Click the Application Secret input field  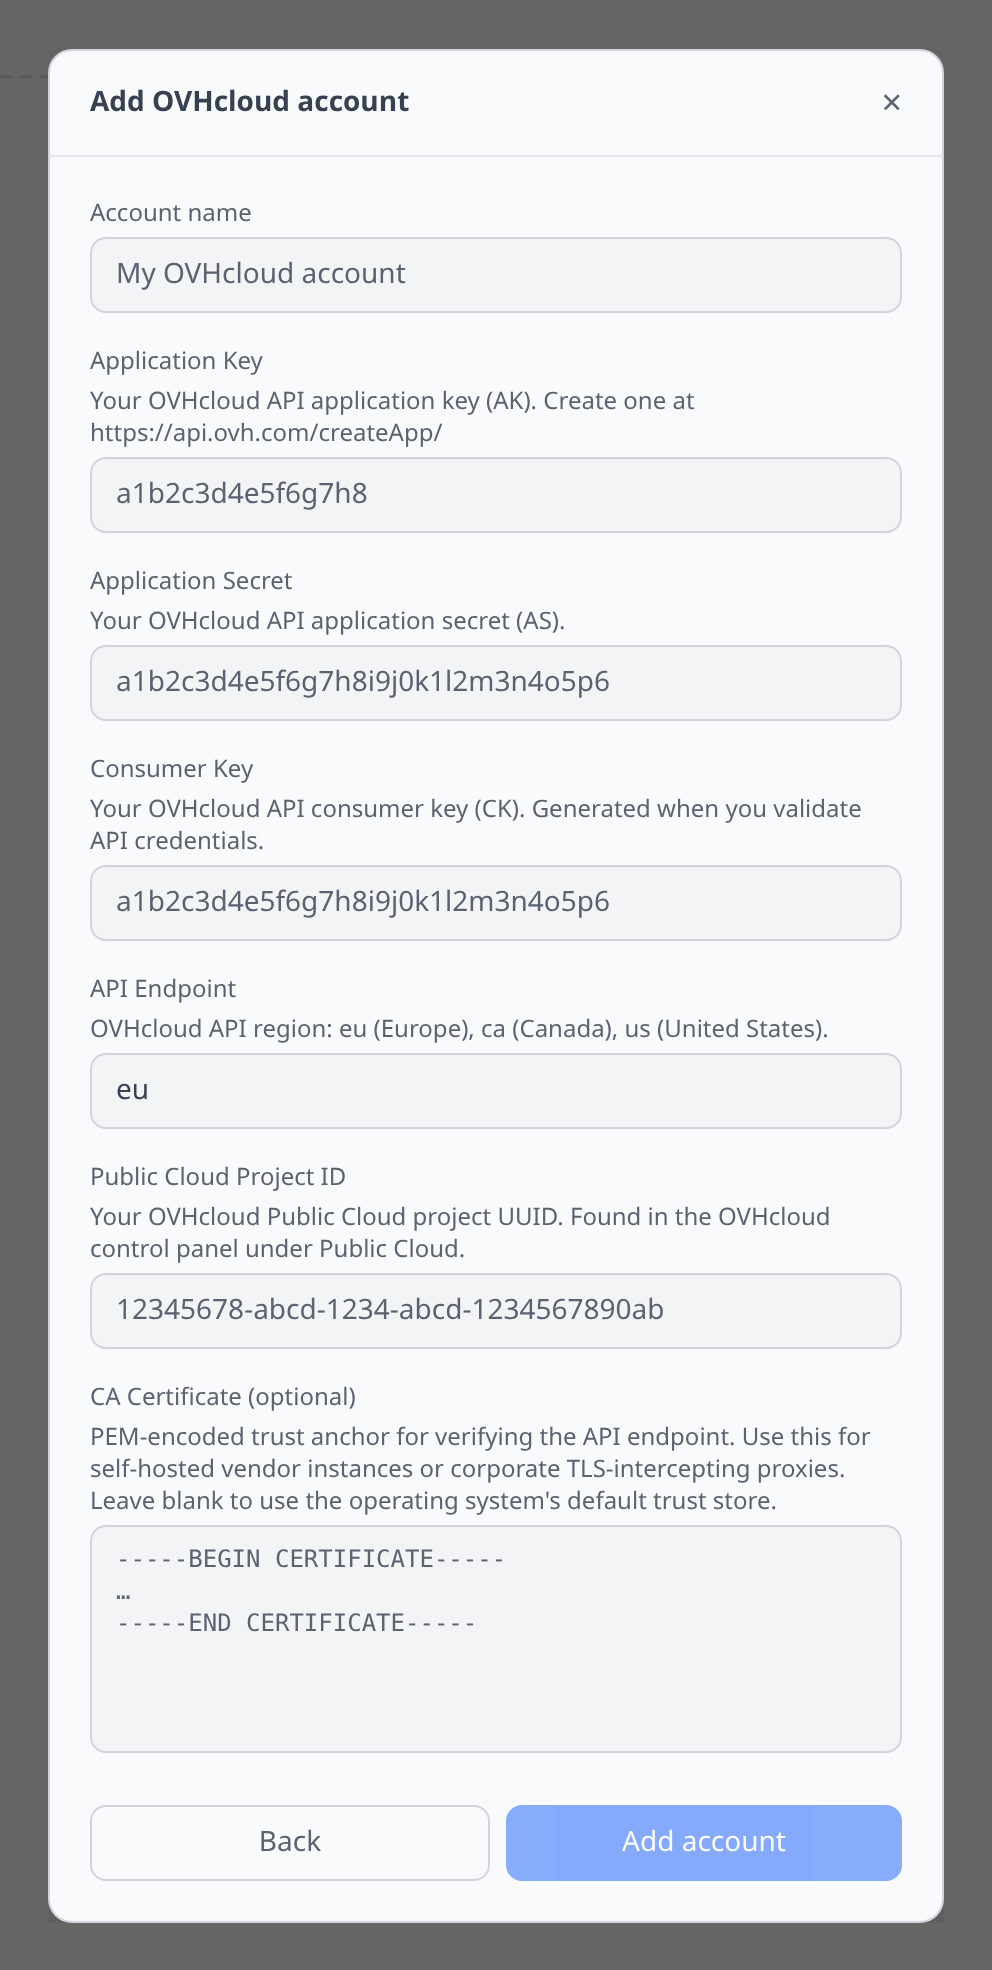click(496, 683)
